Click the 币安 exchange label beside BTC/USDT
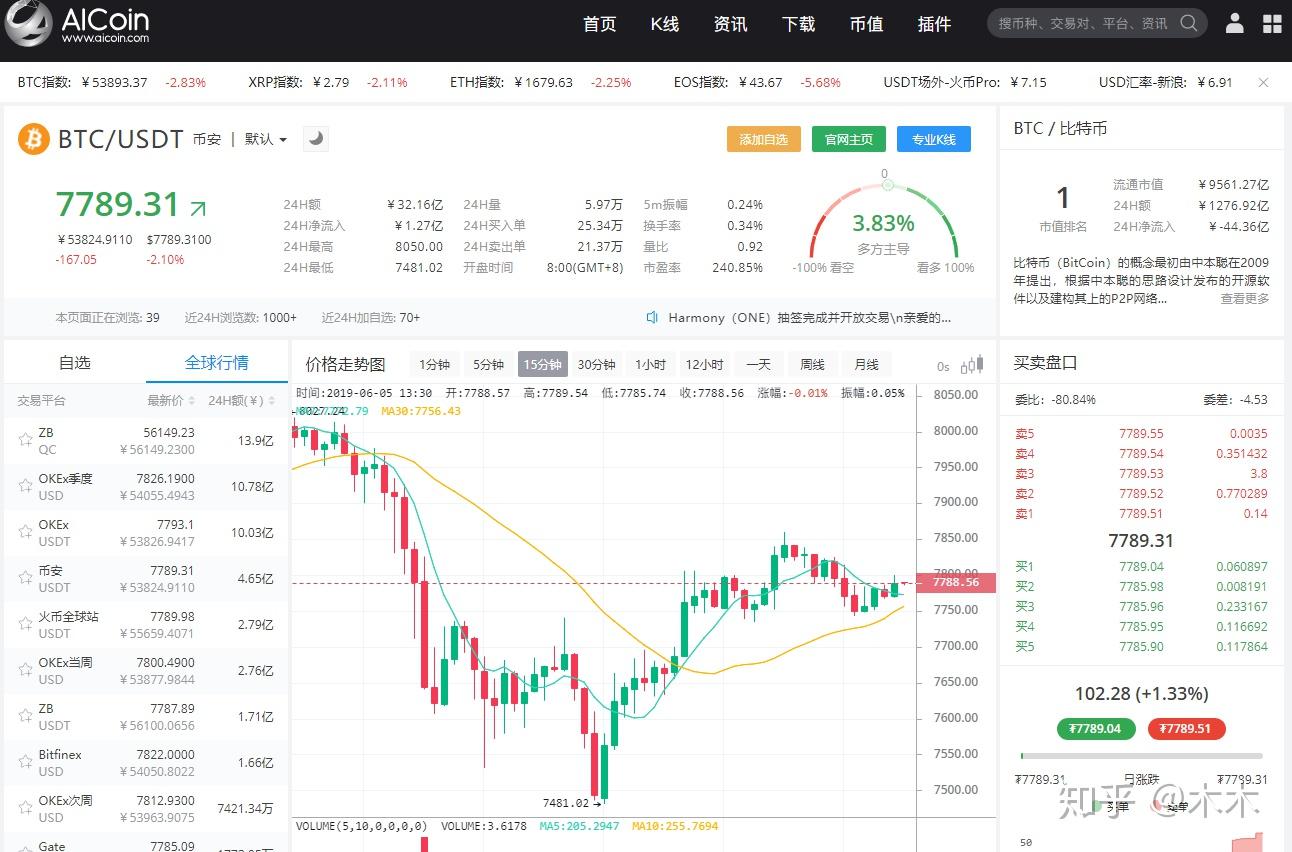 pyautogui.click(x=207, y=139)
